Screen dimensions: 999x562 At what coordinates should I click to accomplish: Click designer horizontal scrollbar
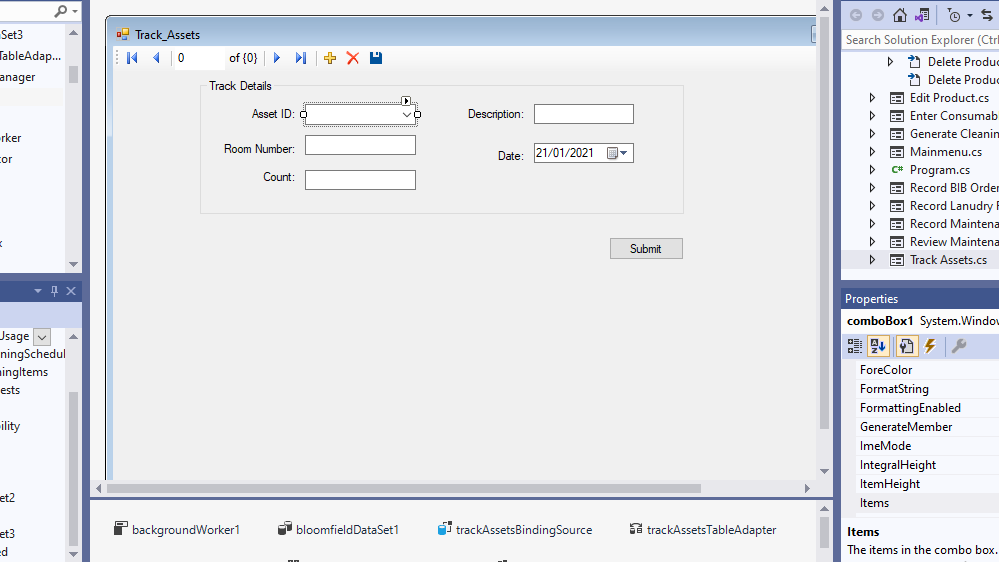tap(404, 488)
